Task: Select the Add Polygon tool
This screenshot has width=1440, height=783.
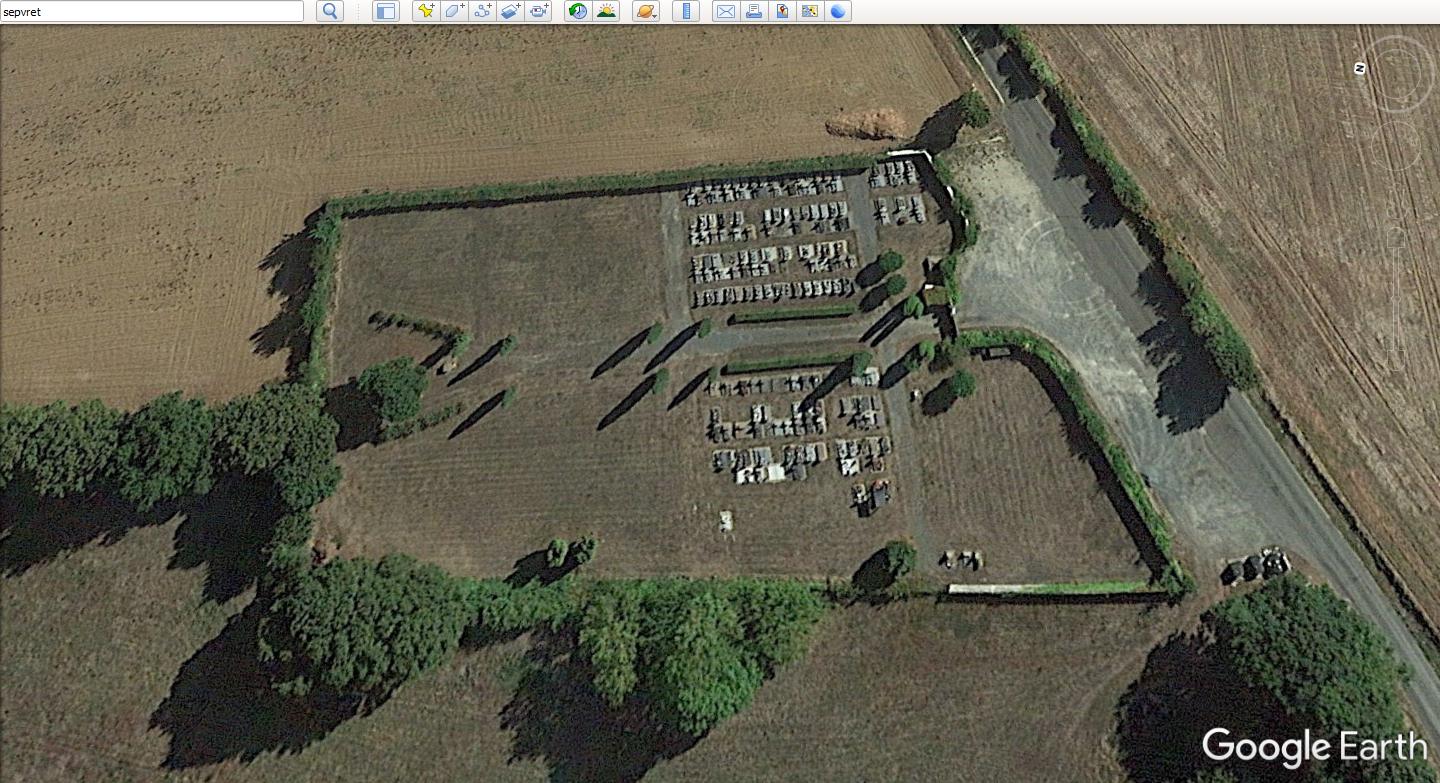Action: (454, 11)
